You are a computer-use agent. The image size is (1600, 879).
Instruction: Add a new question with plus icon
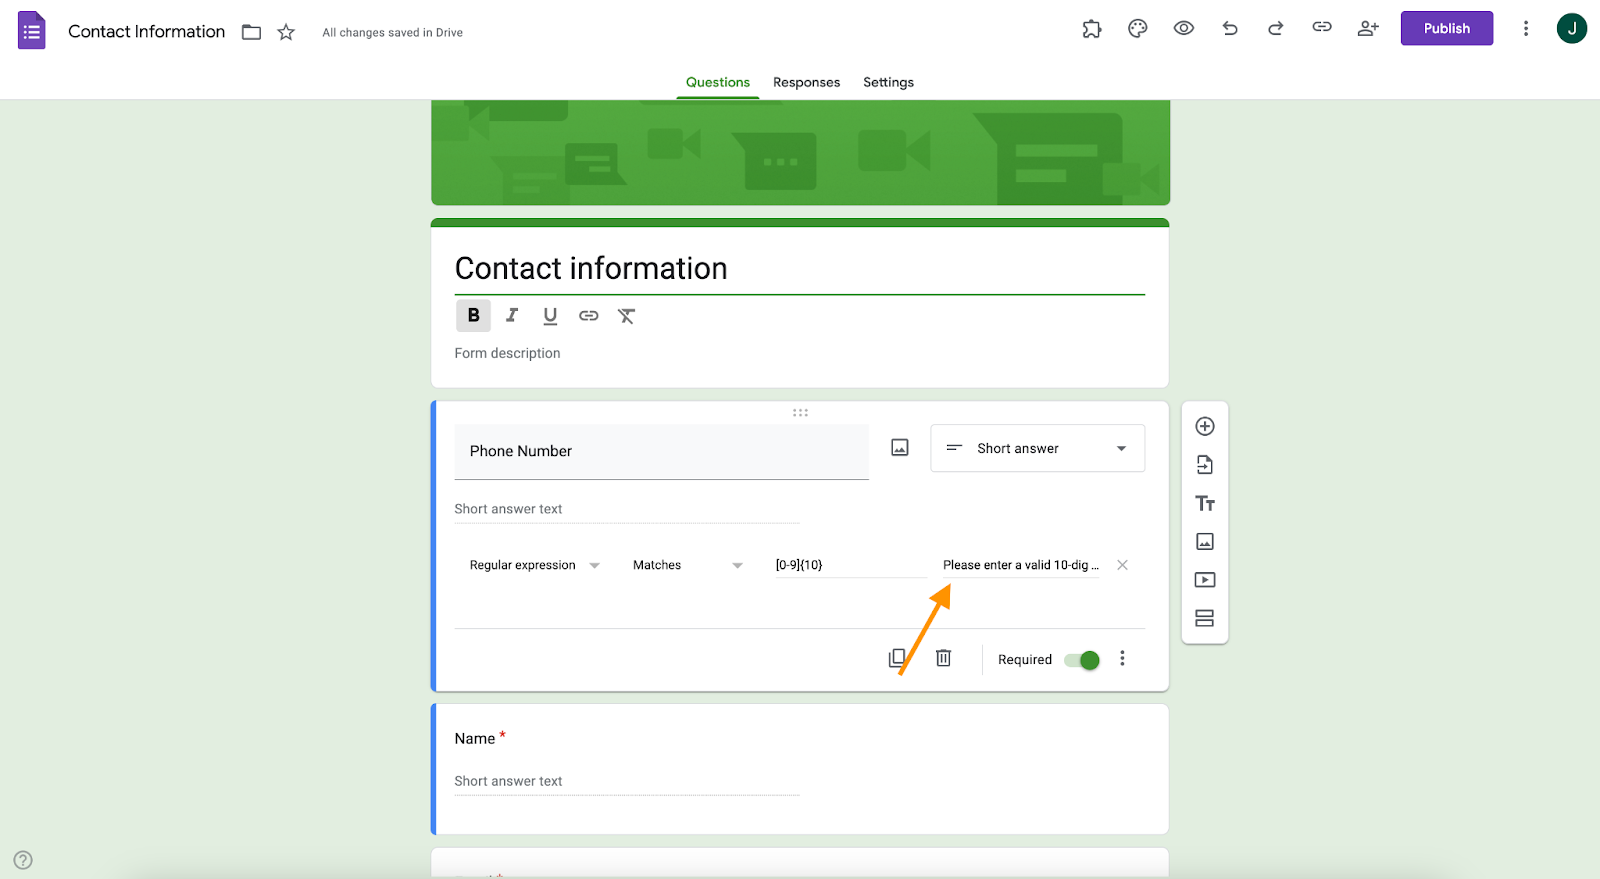pyautogui.click(x=1205, y=426)
